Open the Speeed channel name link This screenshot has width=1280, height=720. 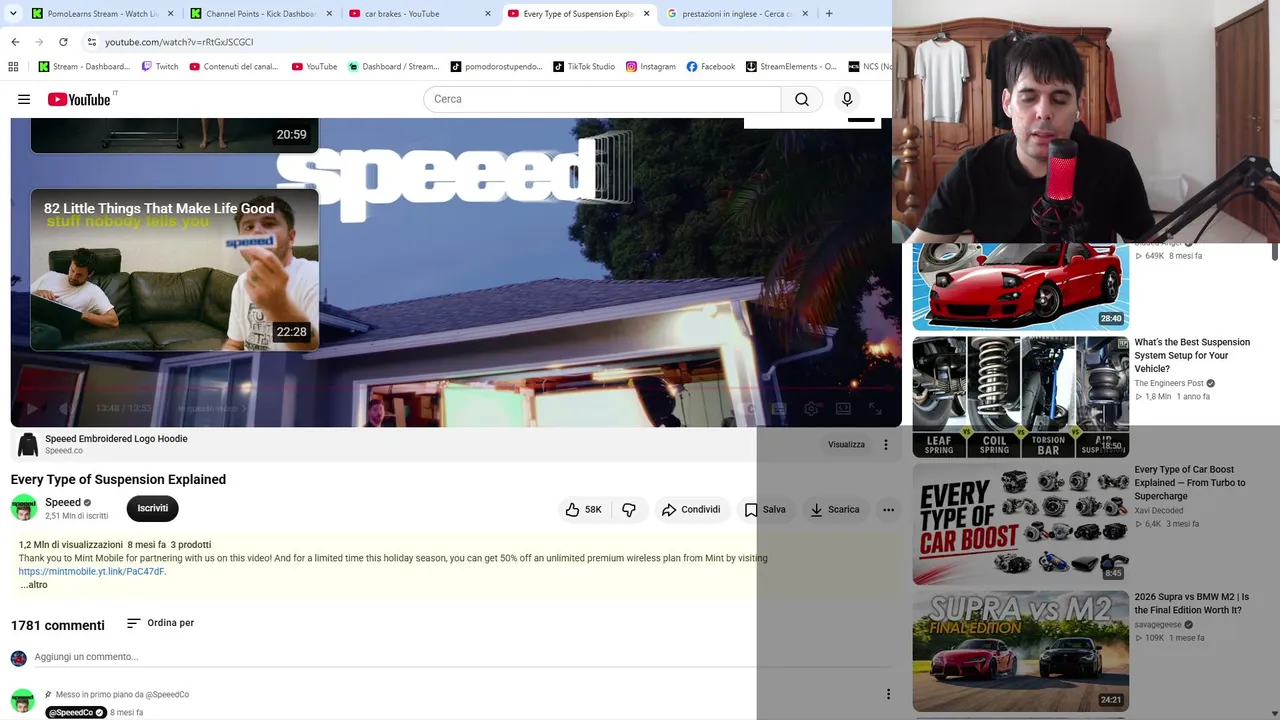(63, 502)
